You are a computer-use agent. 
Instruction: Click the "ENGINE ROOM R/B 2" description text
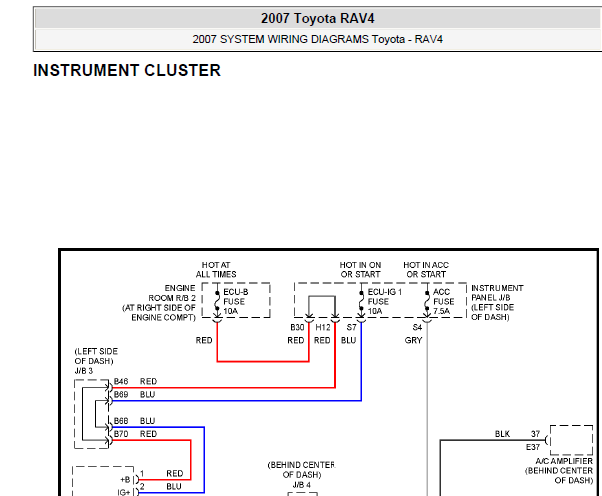[159, 303]
